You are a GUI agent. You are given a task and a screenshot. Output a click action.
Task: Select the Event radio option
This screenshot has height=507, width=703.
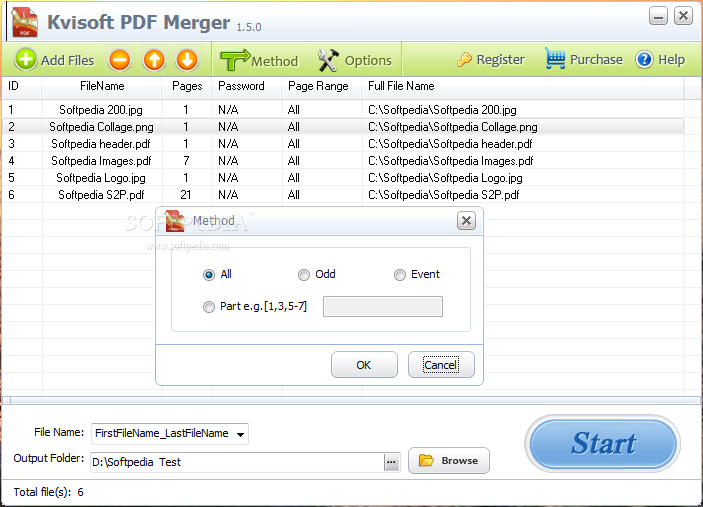pos(399,274)
